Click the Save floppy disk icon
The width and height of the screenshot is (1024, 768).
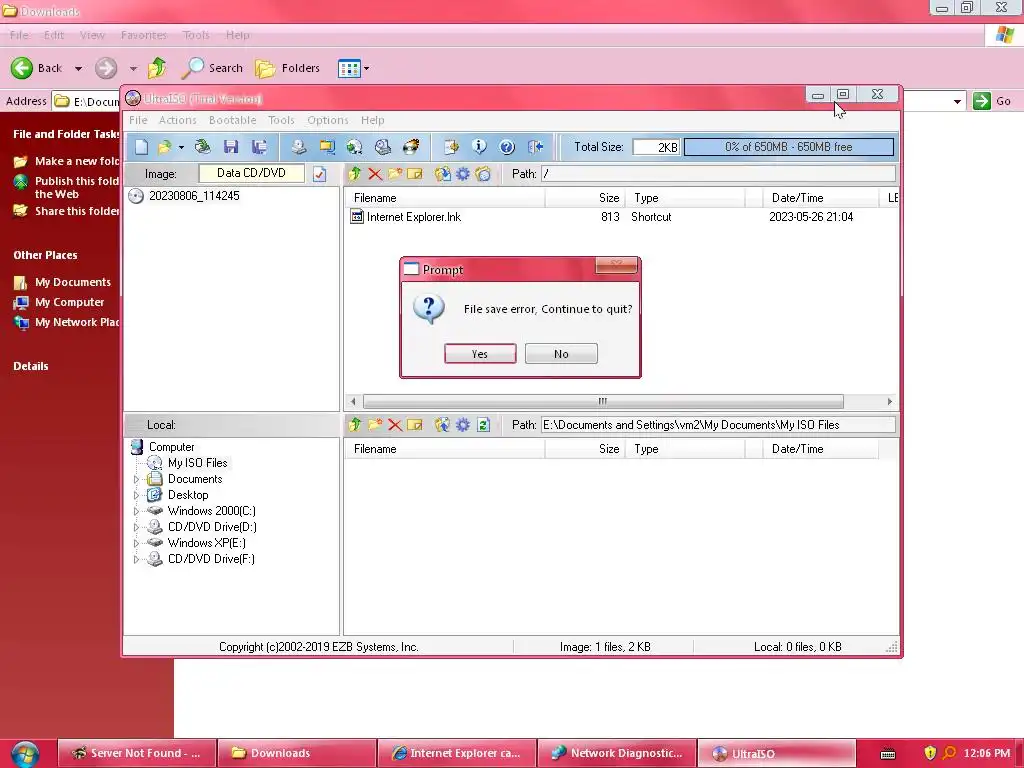point(231,147)
